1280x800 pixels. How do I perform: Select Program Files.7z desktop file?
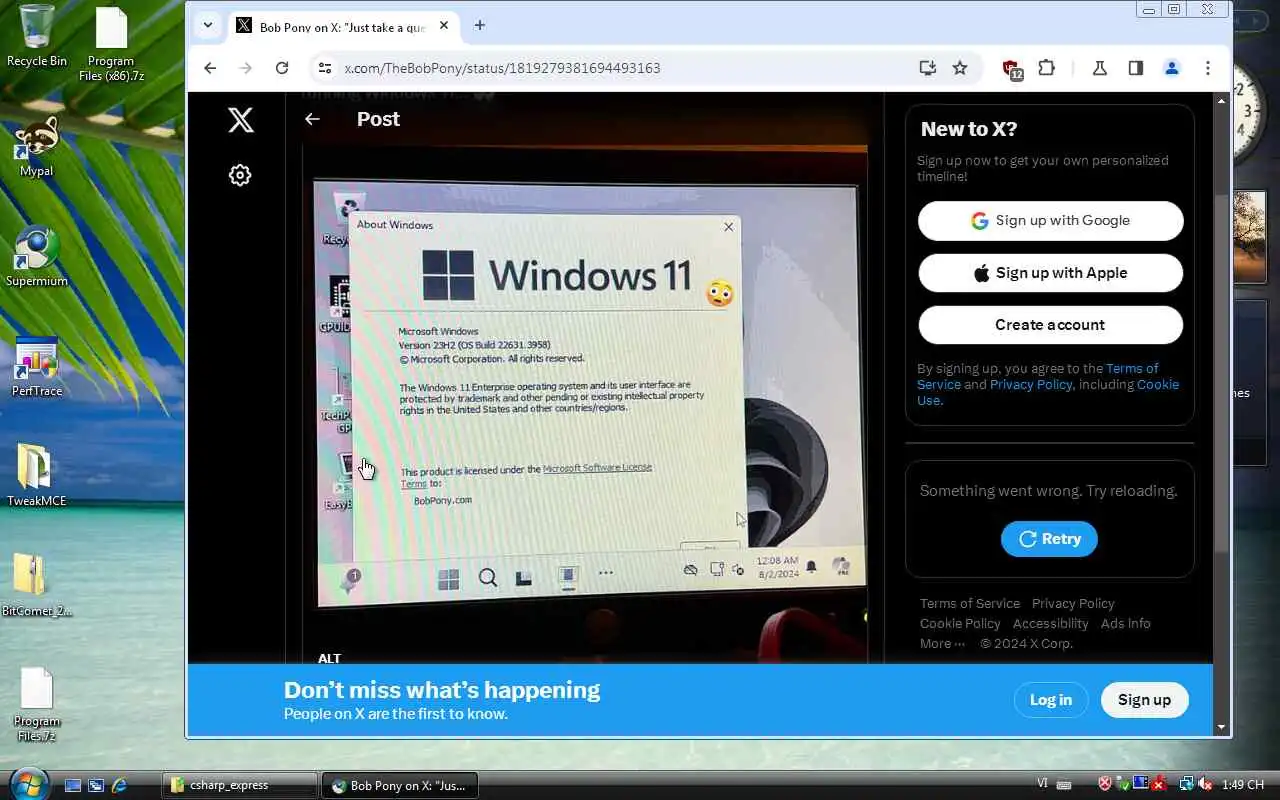[37, 705]
